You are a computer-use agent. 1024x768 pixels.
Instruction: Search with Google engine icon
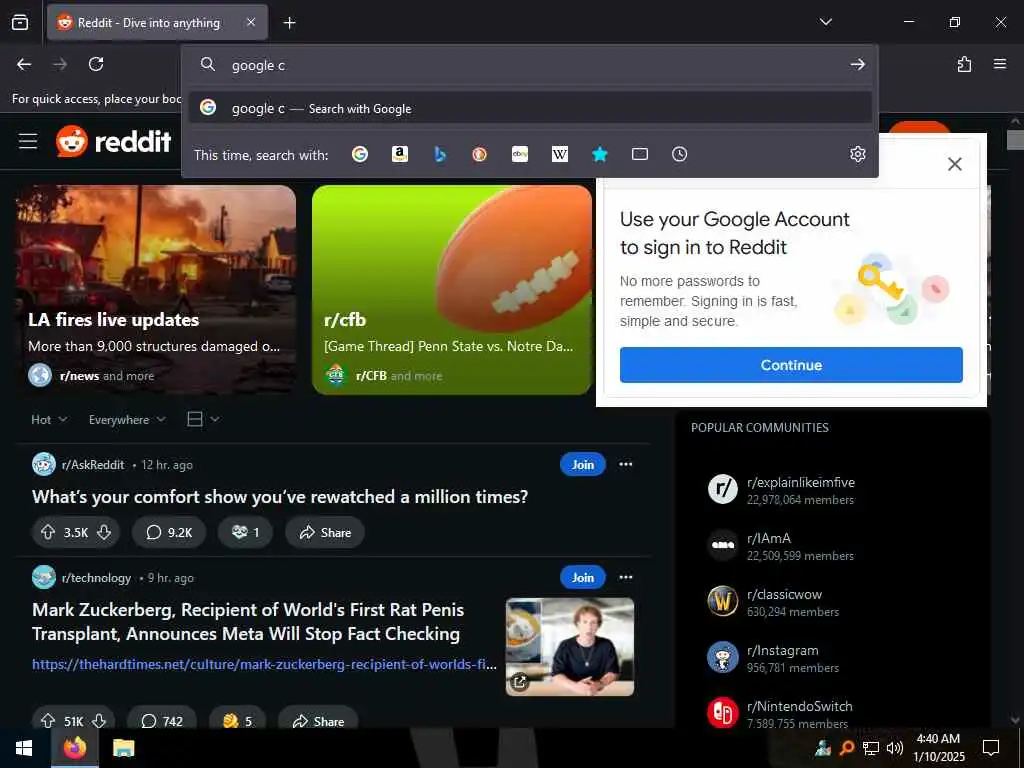[x=359, y=154]
